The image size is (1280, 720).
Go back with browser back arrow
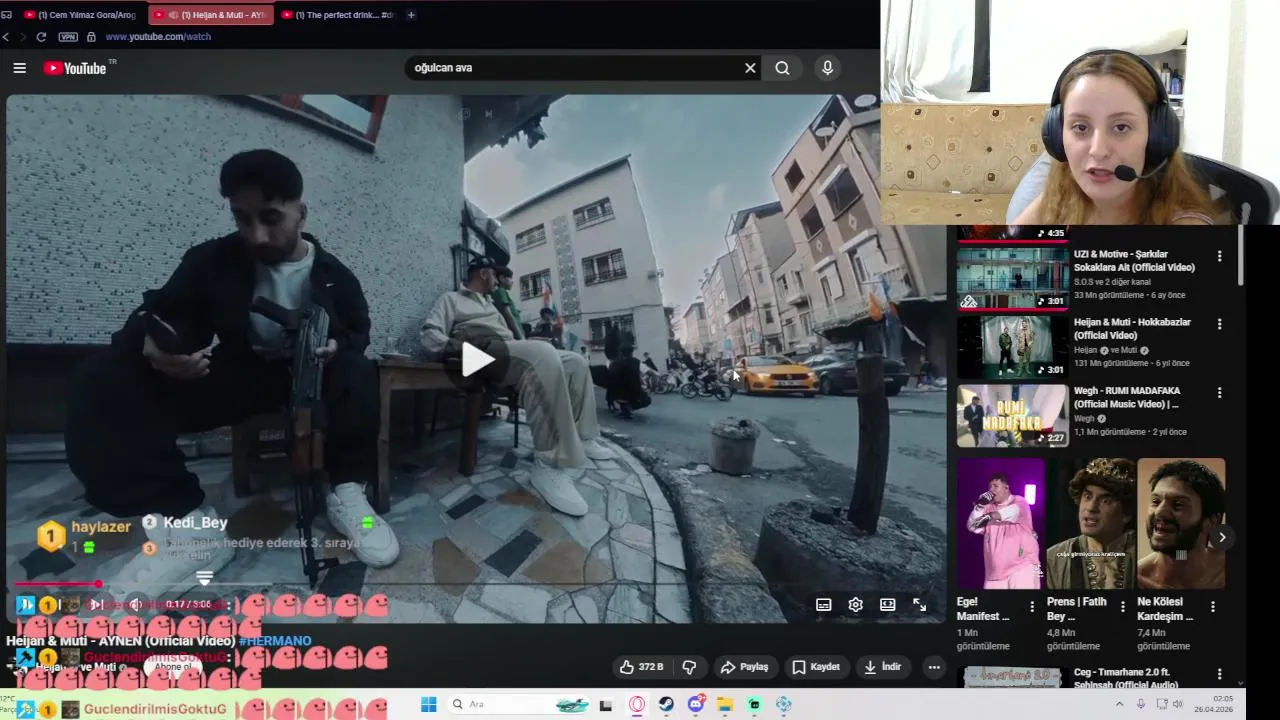pos(5,37)
